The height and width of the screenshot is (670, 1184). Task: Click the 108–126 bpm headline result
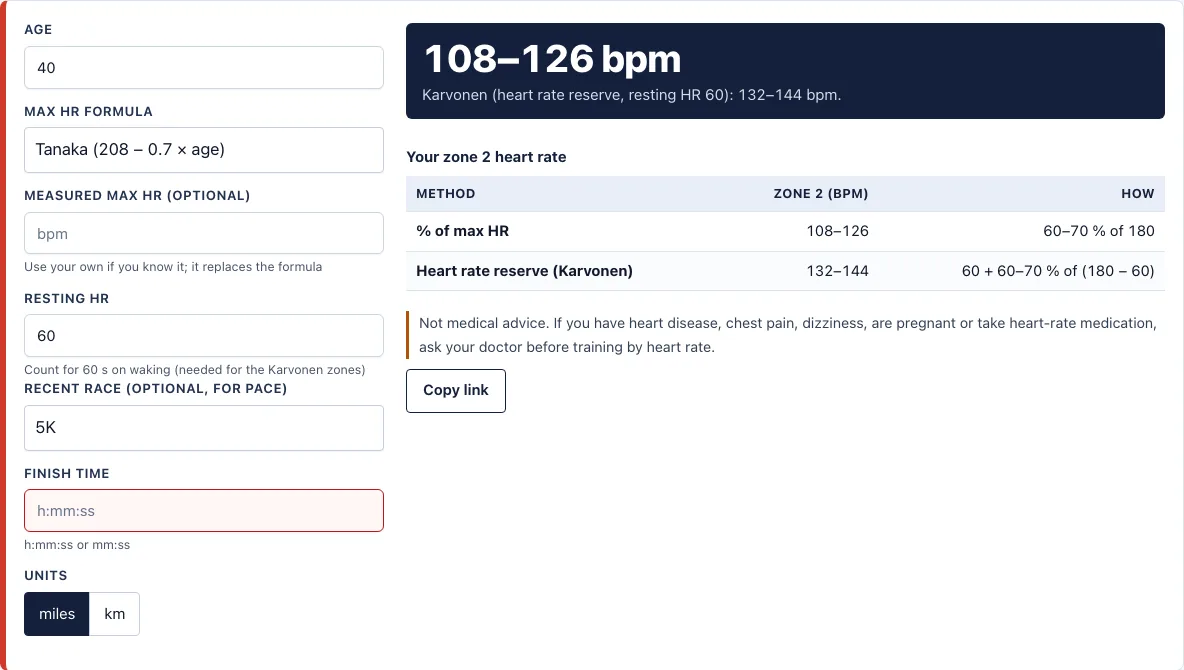553,59
